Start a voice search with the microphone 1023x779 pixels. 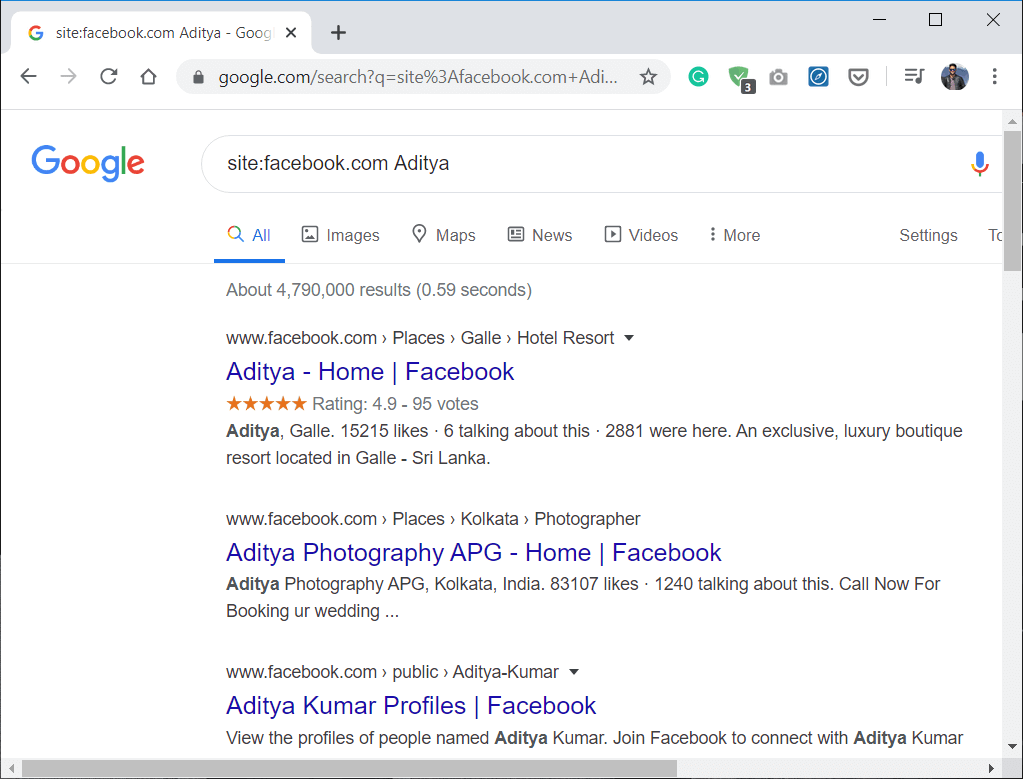tap(979, 163)
